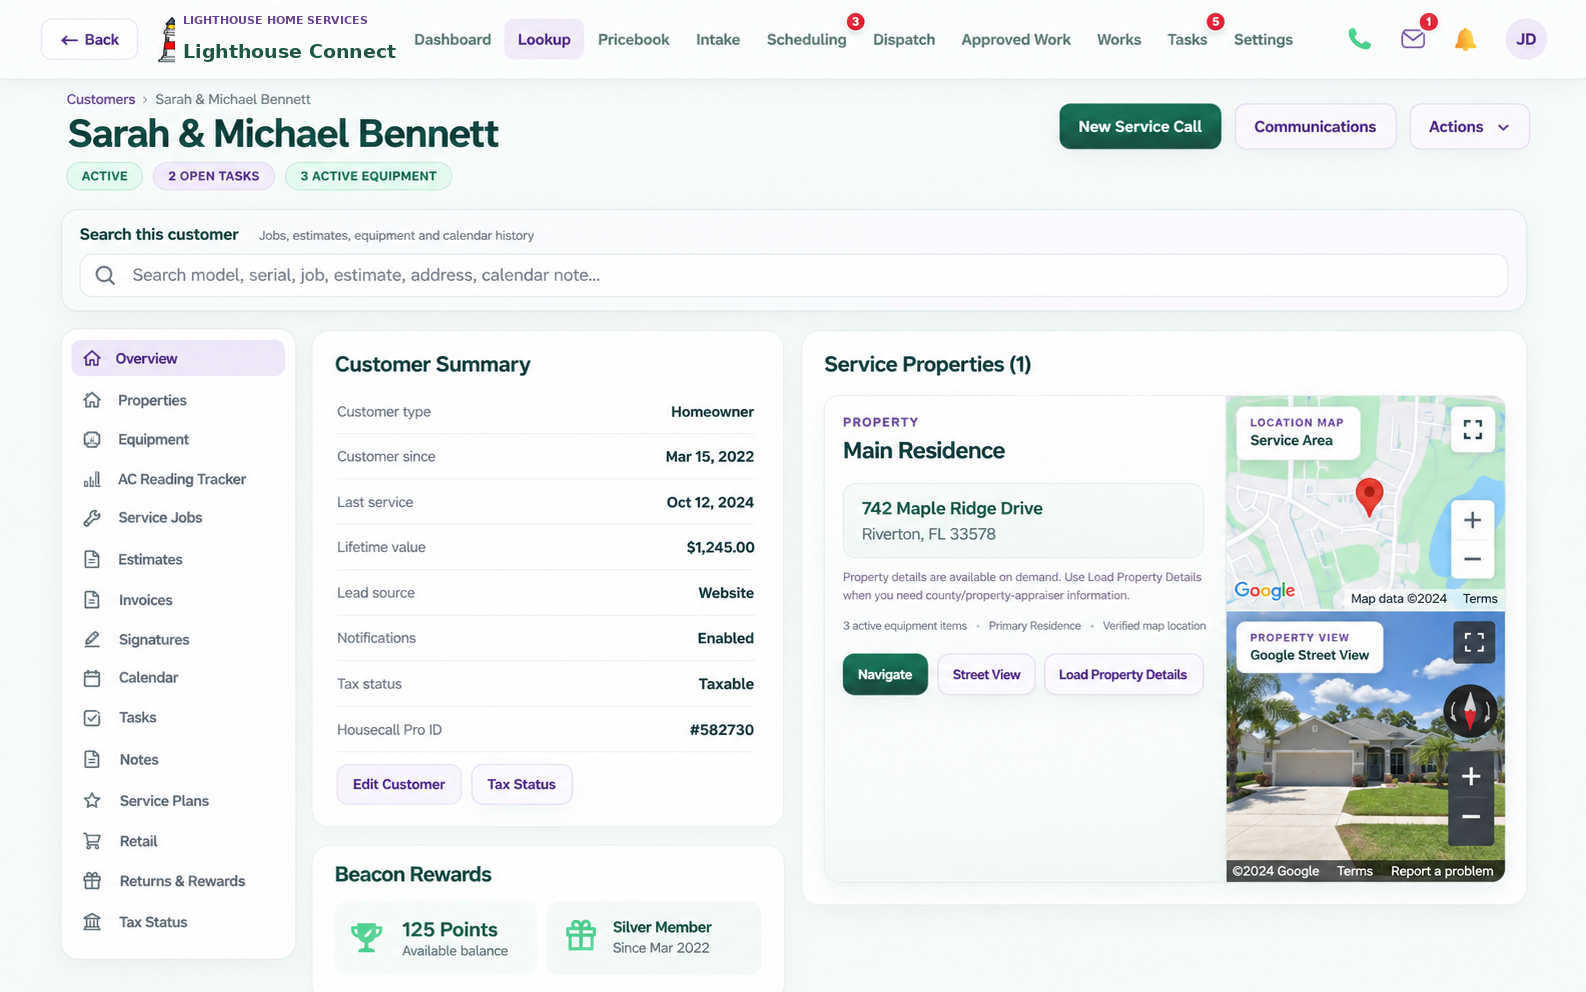The image size is (1586, 992).
Task: Click the Tax Status button under summary
Action: click(521, 784)
